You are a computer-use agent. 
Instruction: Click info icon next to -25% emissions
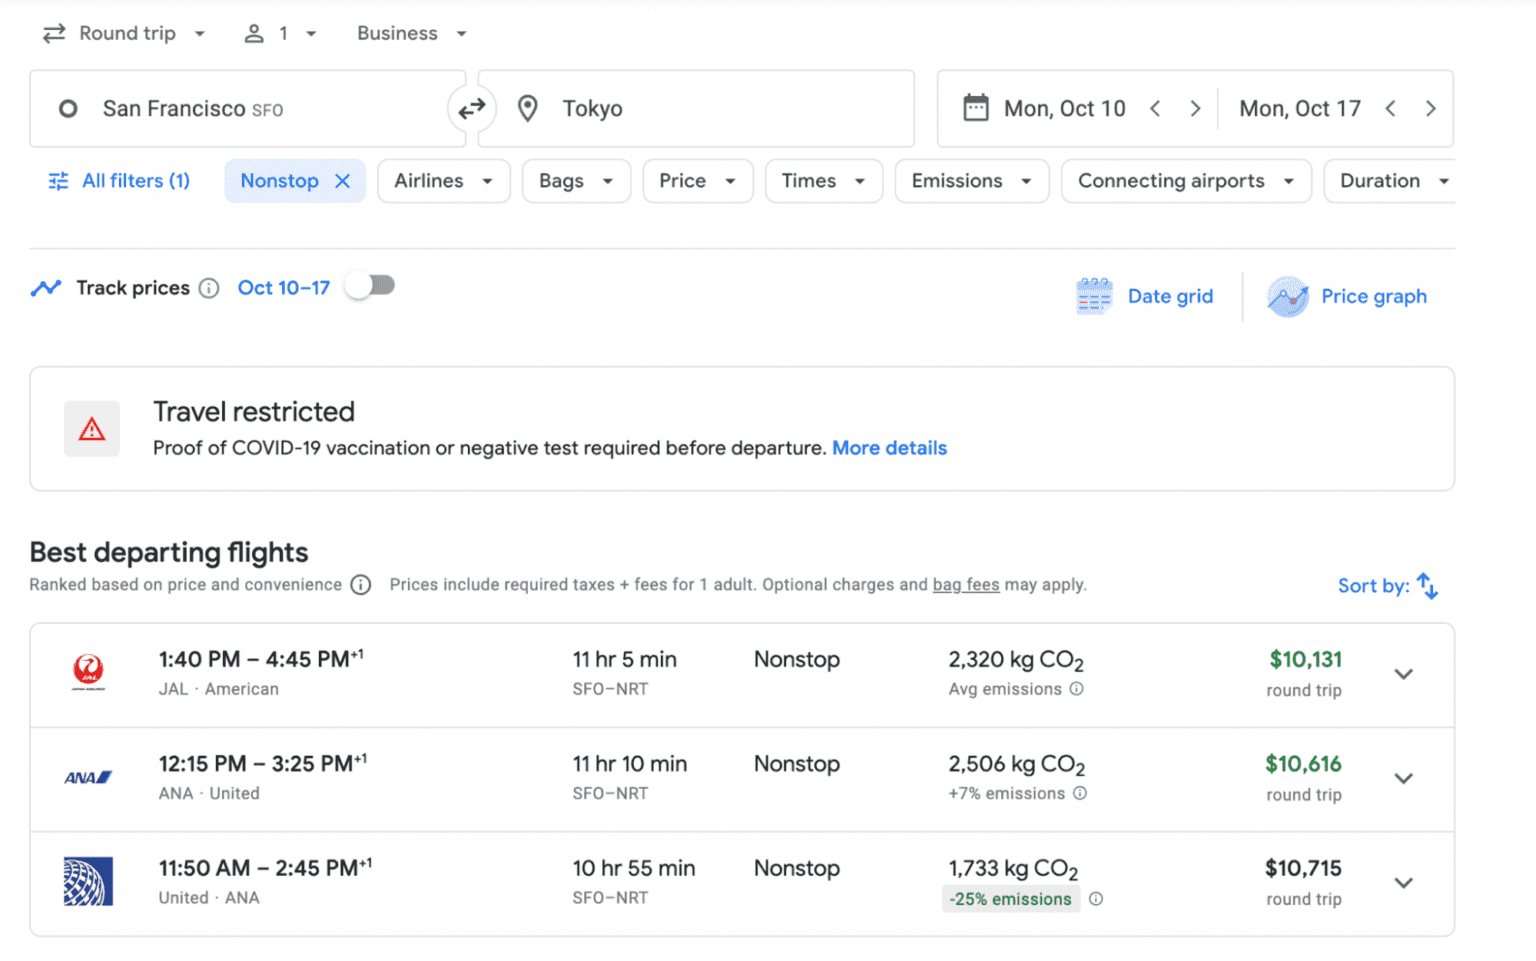[1096, 899]
